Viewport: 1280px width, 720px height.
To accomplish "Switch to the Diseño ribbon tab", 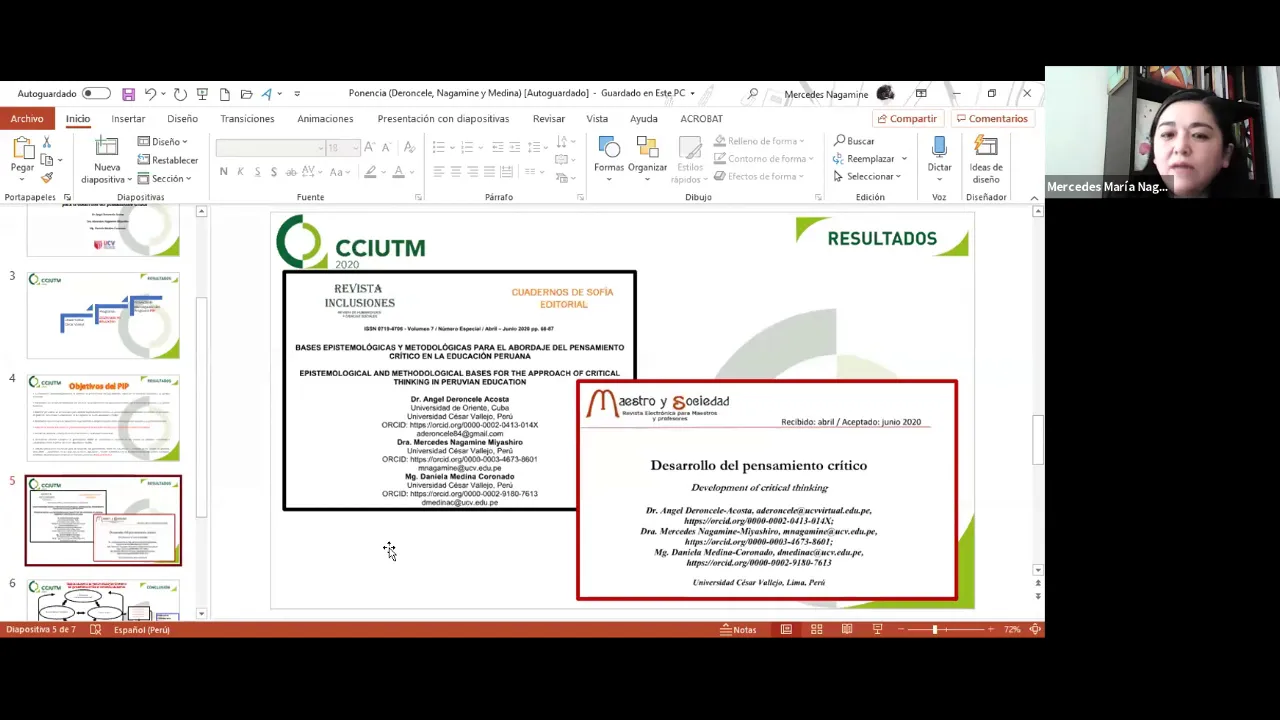I will [182, 118].
